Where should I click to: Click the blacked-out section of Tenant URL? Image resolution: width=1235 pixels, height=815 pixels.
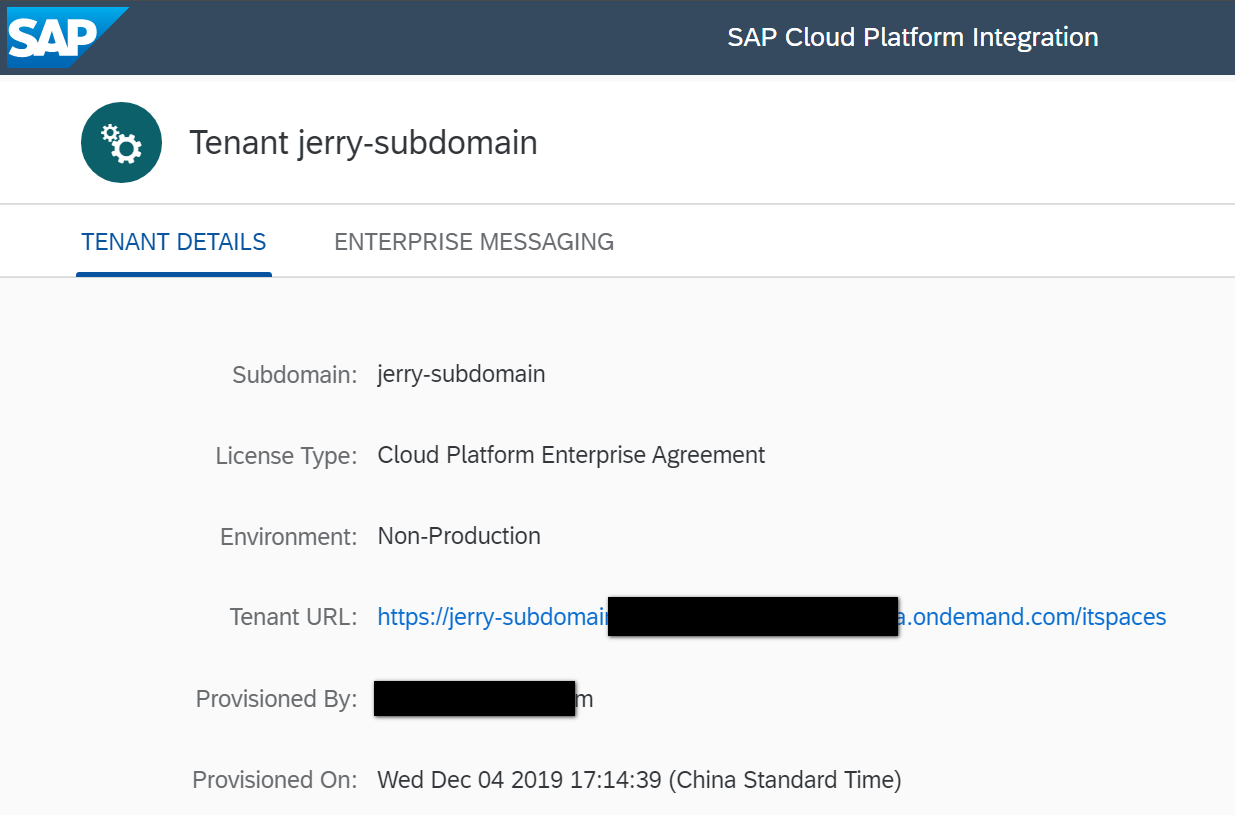click(x=752, y=617)
